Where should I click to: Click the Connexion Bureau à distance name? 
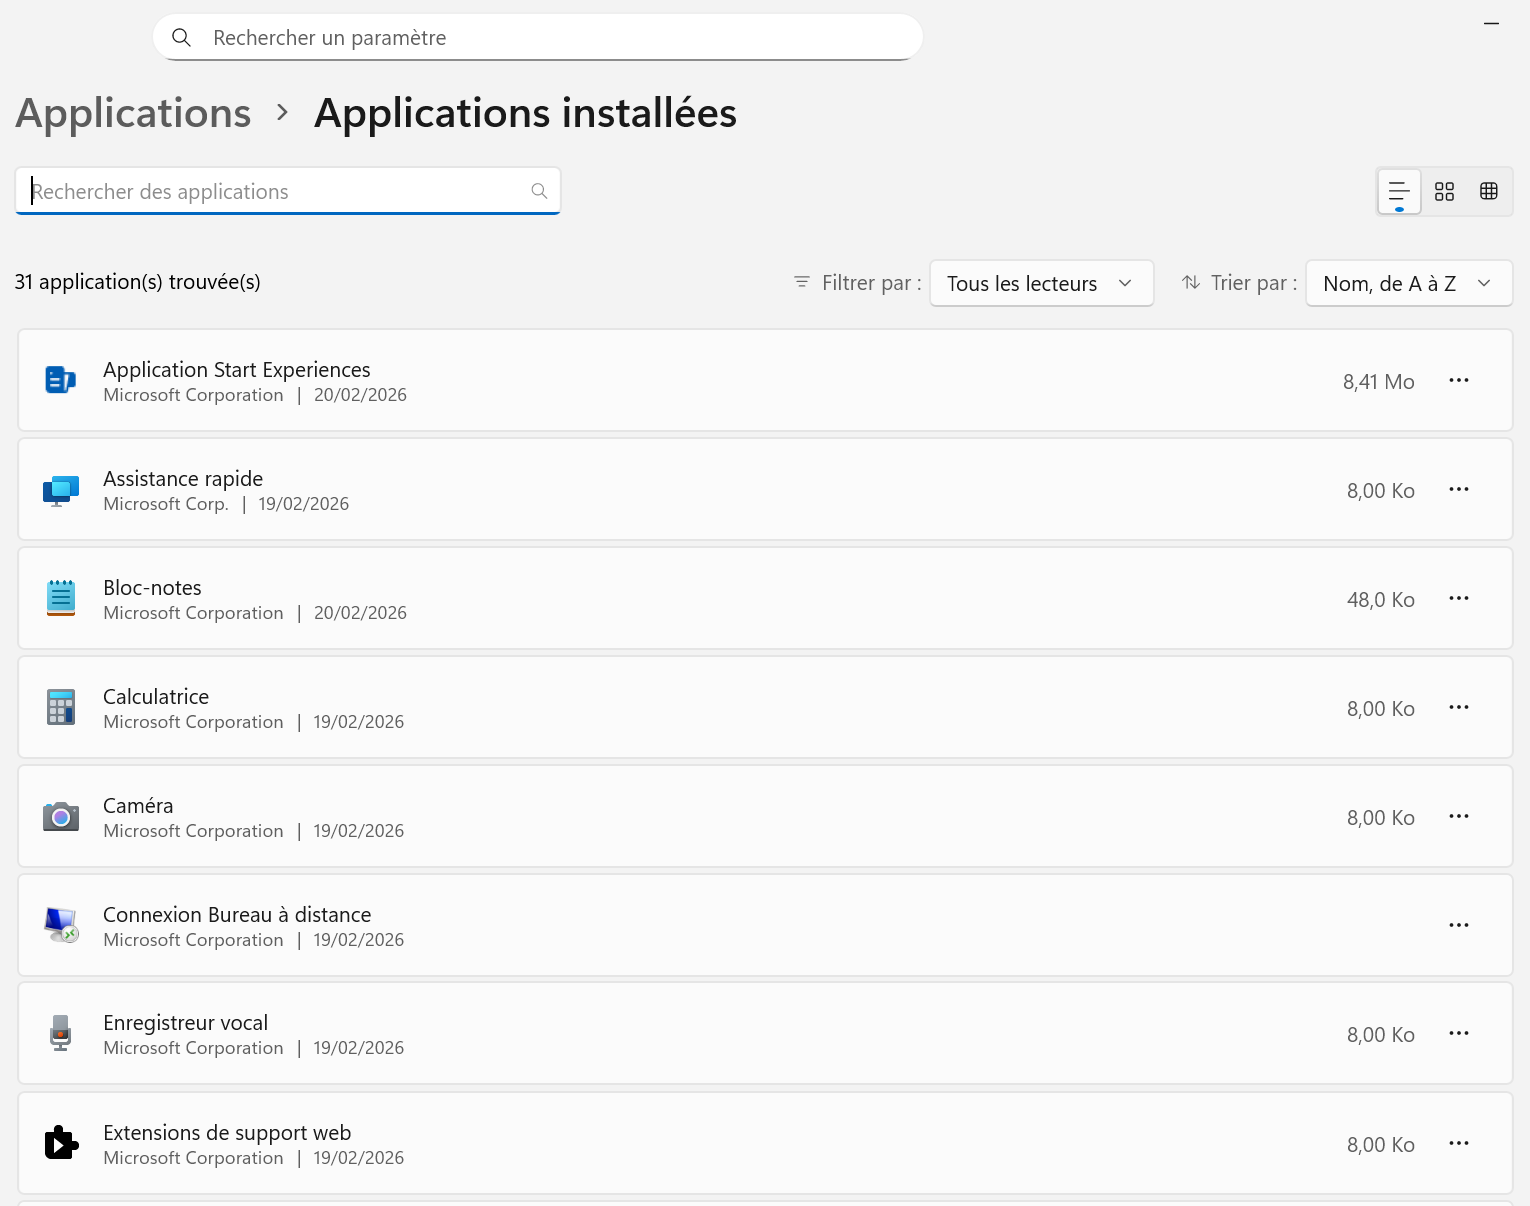point(237,914)
